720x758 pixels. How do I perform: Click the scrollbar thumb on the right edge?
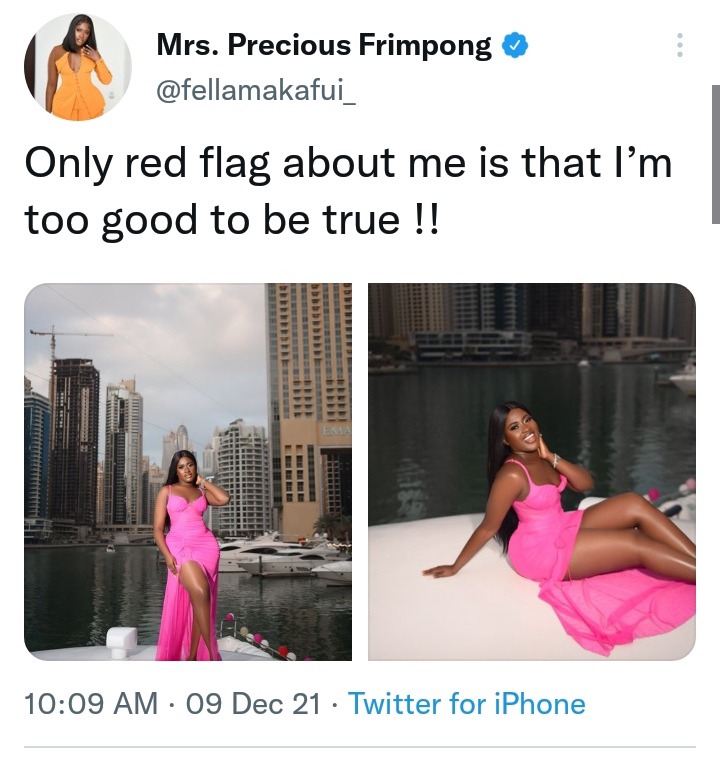coord(716,154)
